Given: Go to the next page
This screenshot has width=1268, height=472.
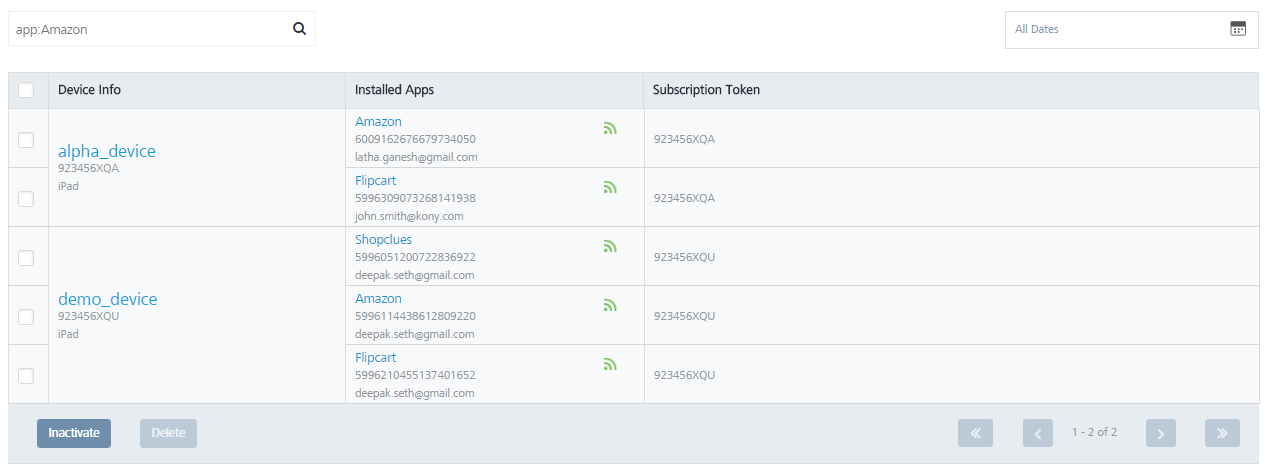Looking at the screenshot, I should coord(1160,433).
